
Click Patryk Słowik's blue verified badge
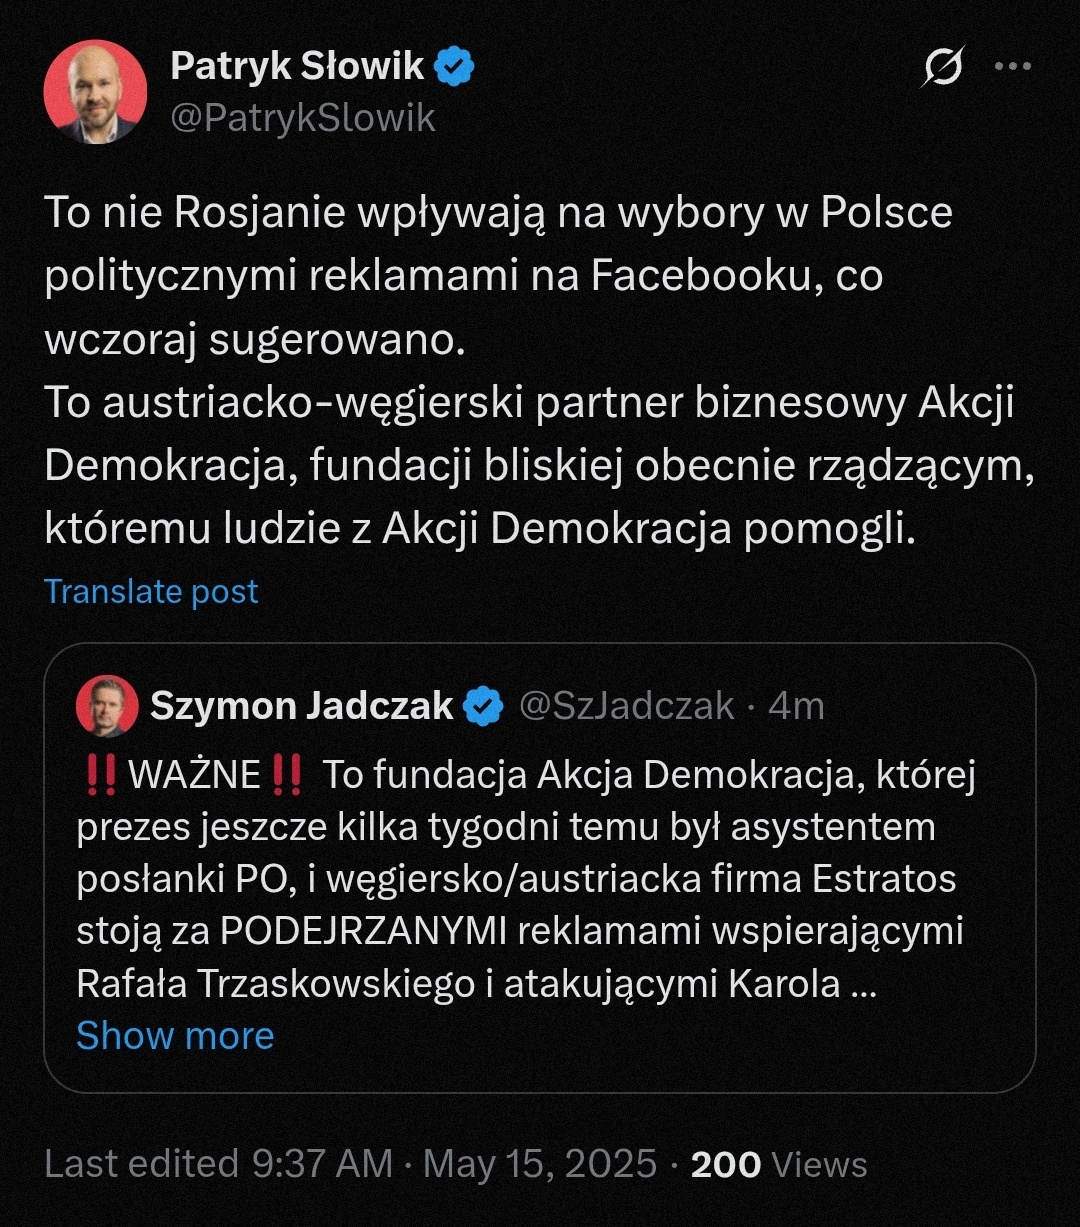click(x=454, y=67)
